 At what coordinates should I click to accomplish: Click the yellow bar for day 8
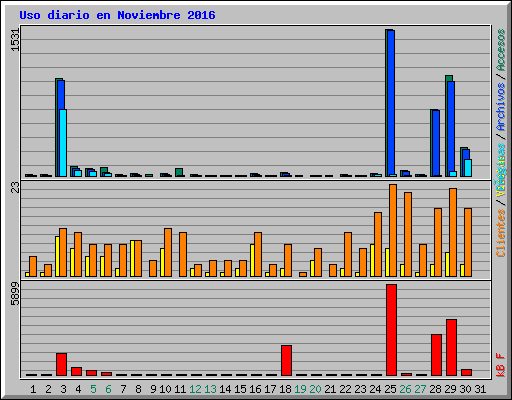[132, 258]
